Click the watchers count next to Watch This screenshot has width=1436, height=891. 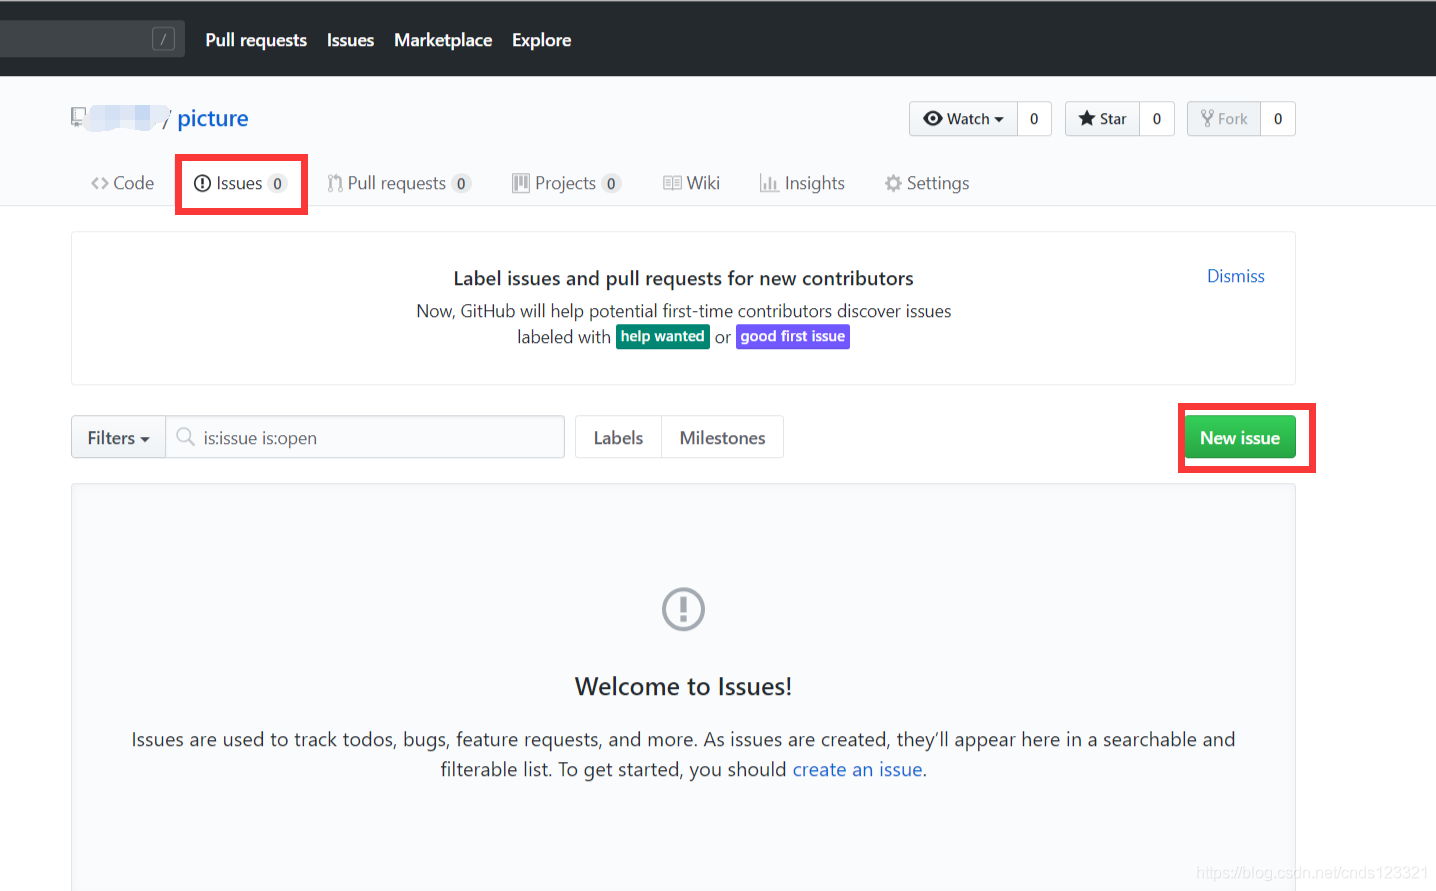coord(1034,118)
